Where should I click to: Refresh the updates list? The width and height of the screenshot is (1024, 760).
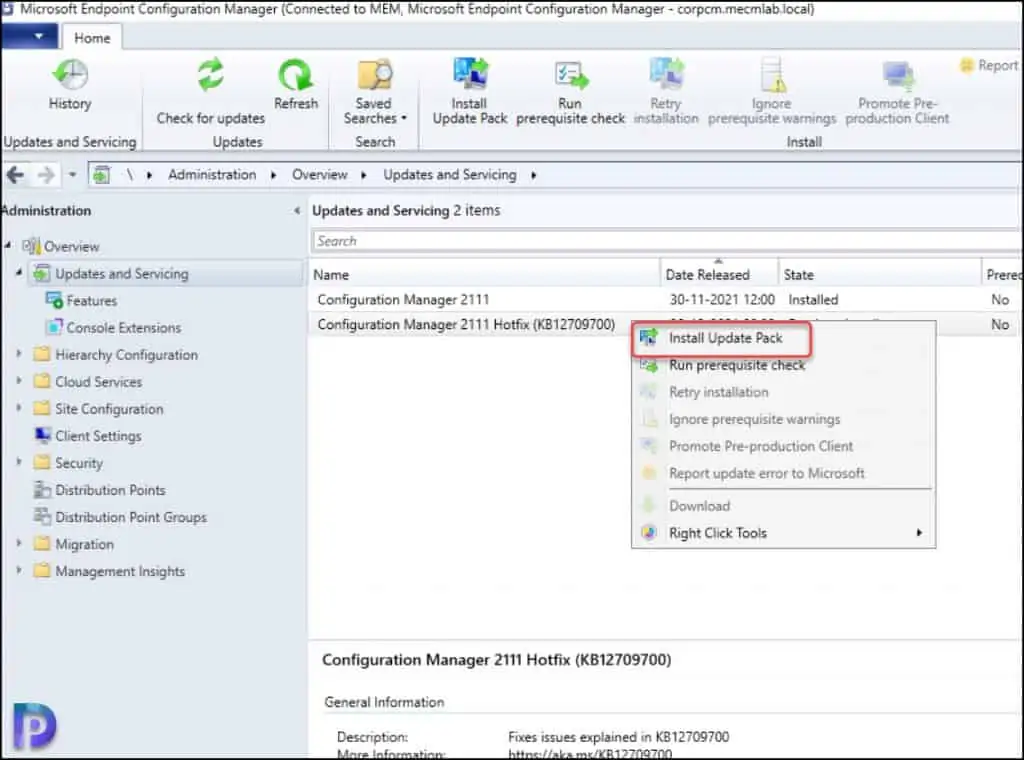296,85
